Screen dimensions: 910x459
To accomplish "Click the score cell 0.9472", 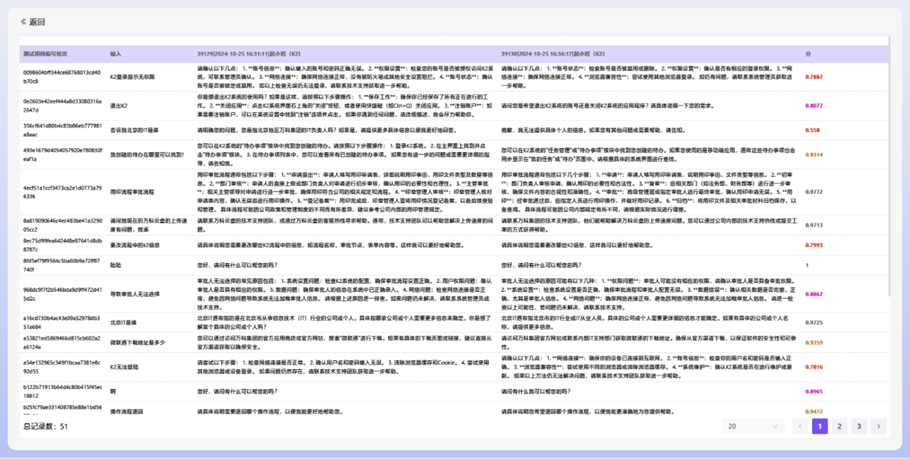I will (814, 411).
